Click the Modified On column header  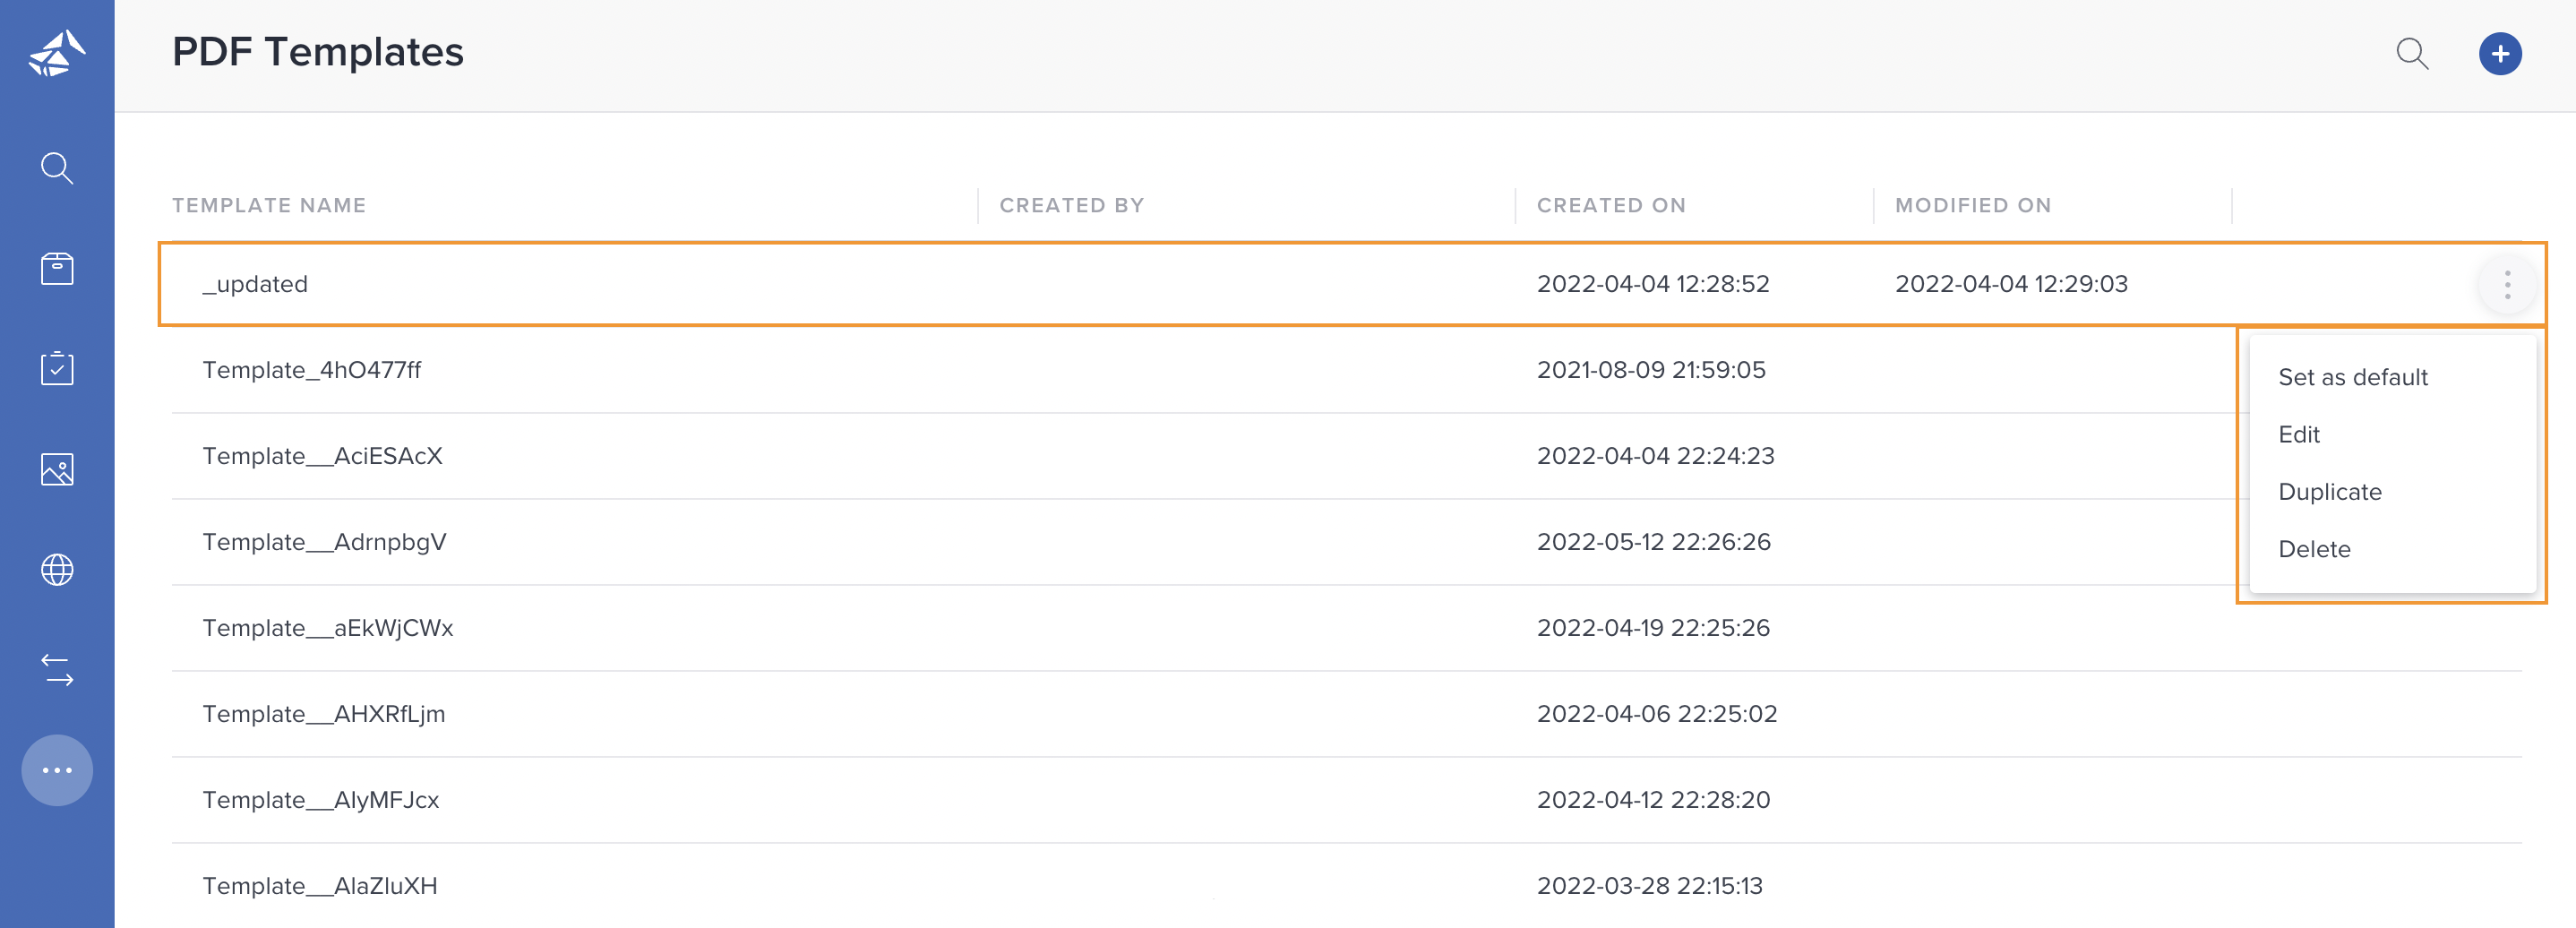coord(1972,205)
